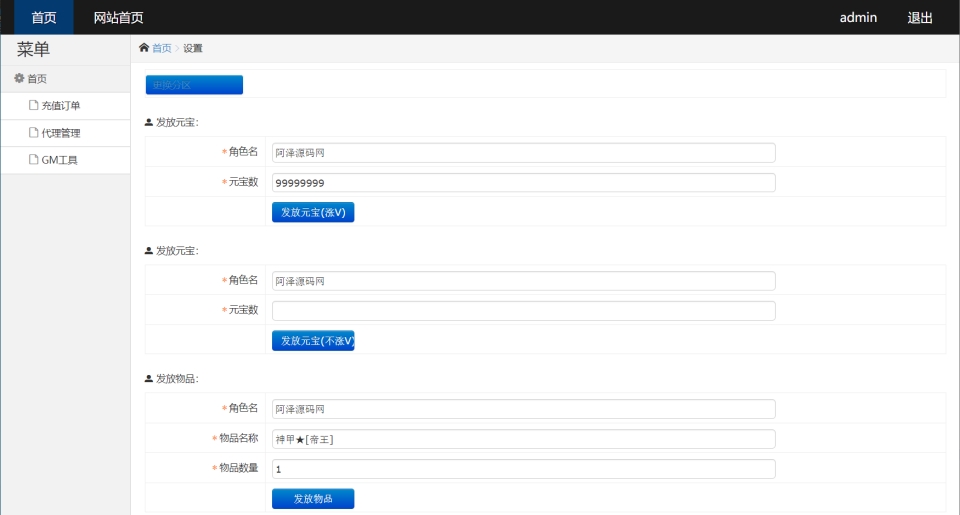Click the empty 元宝数 input field
This screenshot has width=960, height=515.
click(x=523, y=311)
